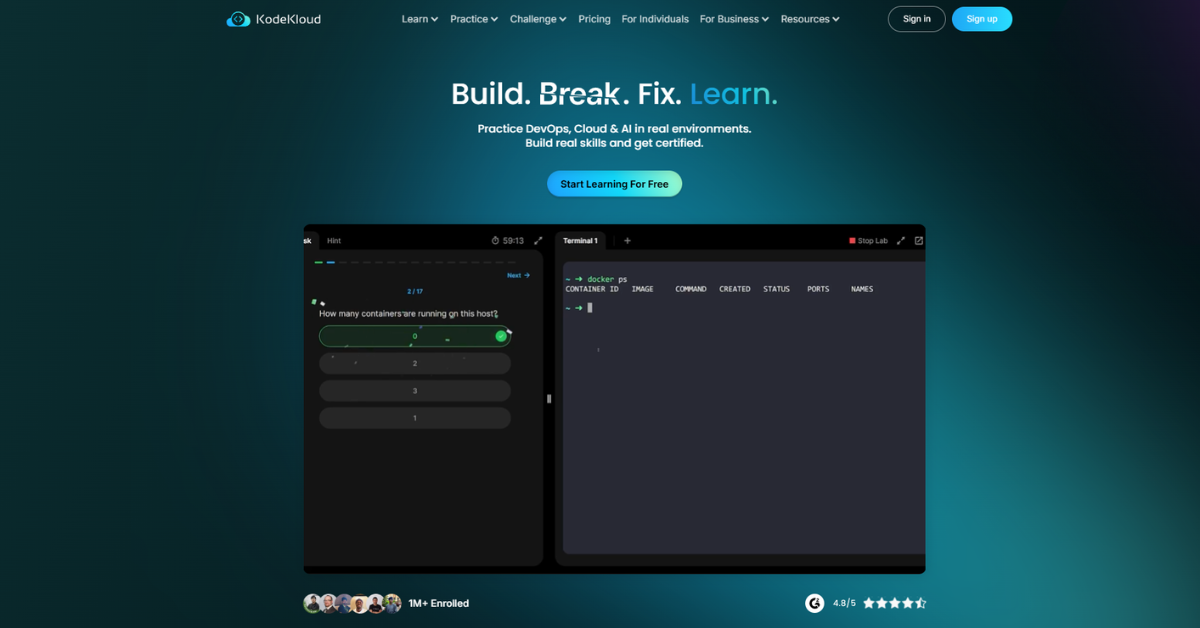Click the KodeKloud logo icon
Screen dimensions: 1200x628
[x=238, y=19]
